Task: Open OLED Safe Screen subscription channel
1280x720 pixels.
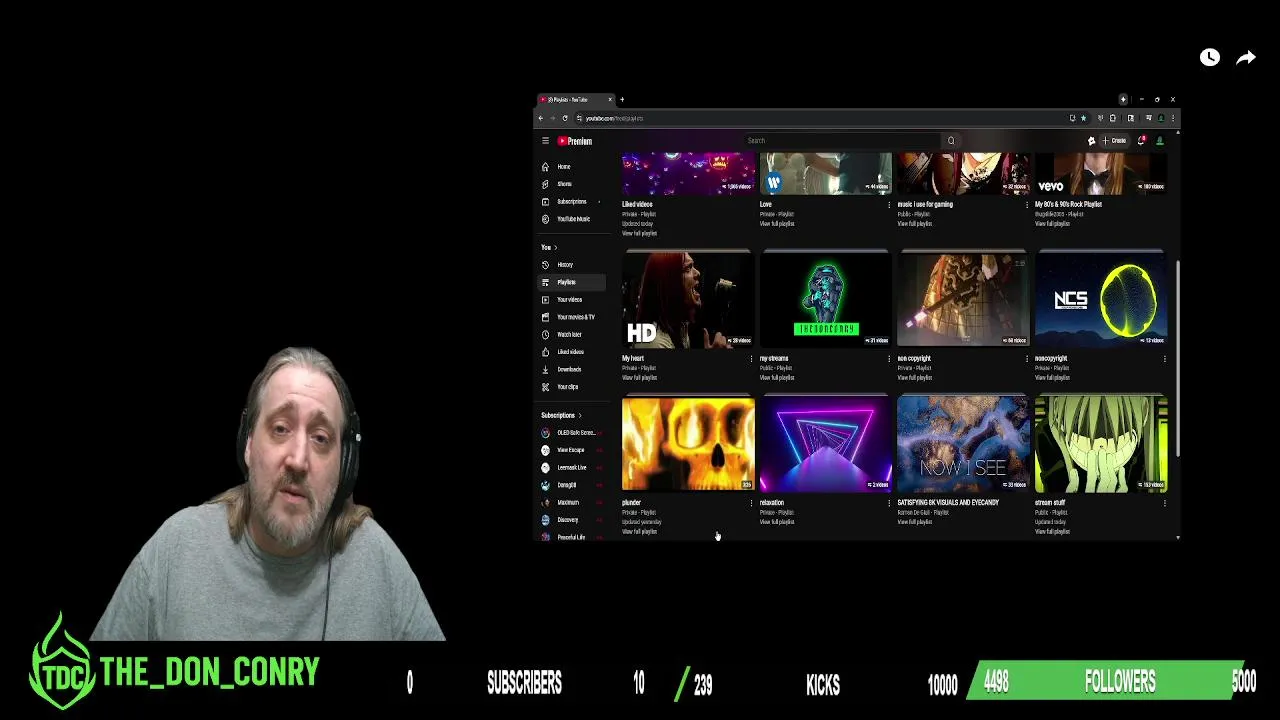Action: (x=572, y=433)
